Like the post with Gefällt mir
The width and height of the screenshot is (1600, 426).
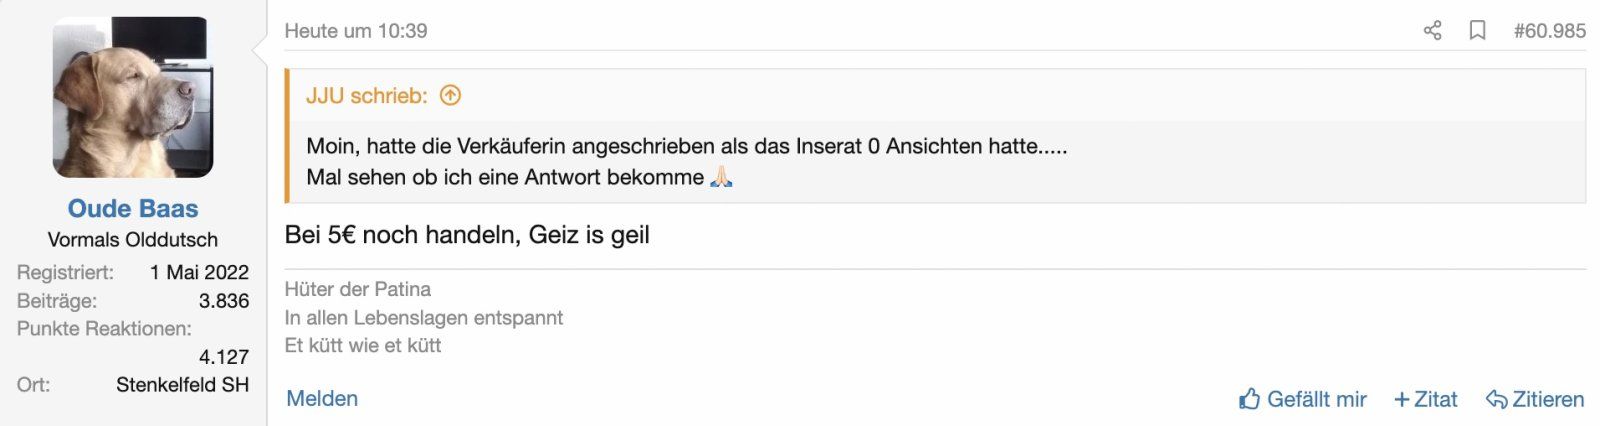[1303, 399]
